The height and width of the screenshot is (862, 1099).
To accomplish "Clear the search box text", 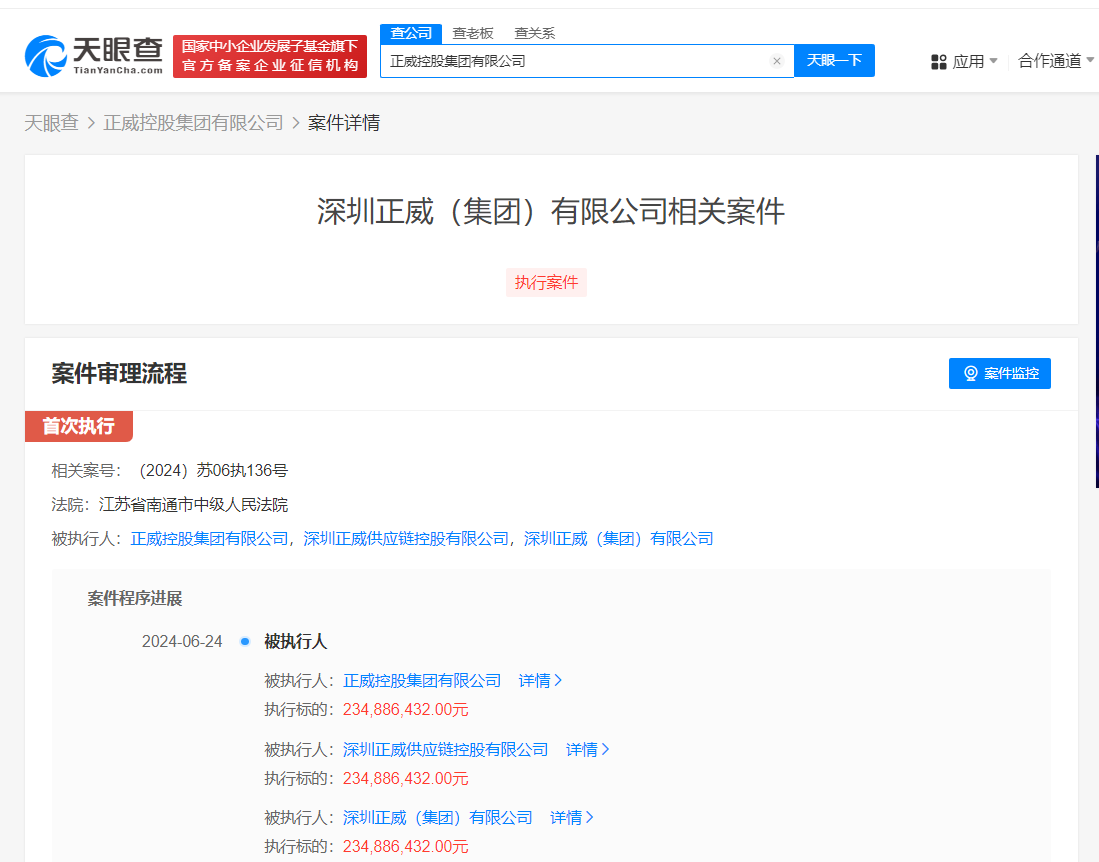I will tap(776, 61).
